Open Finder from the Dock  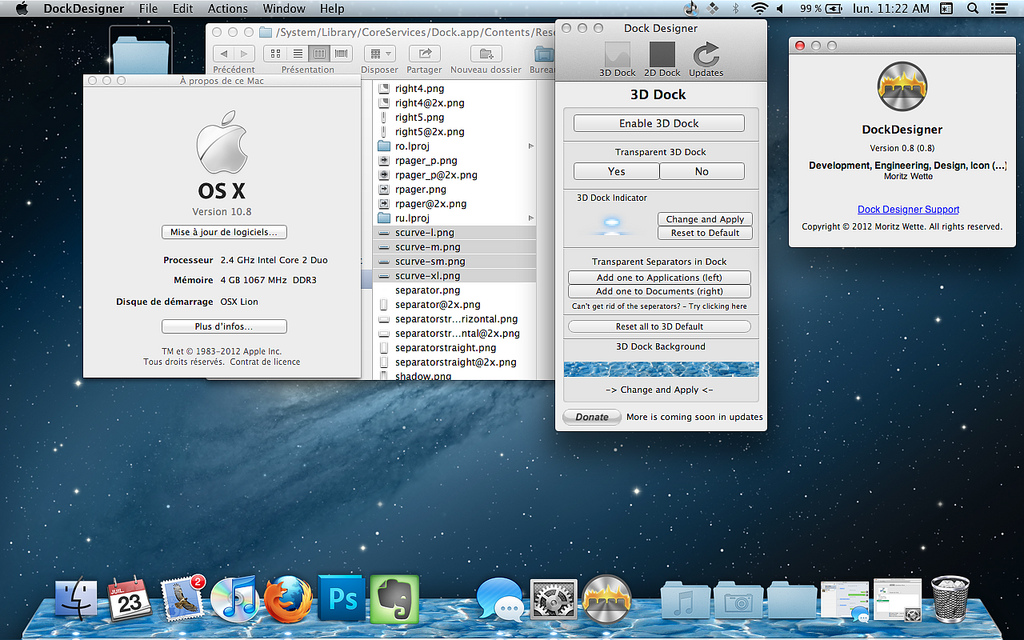click(76, 598)
